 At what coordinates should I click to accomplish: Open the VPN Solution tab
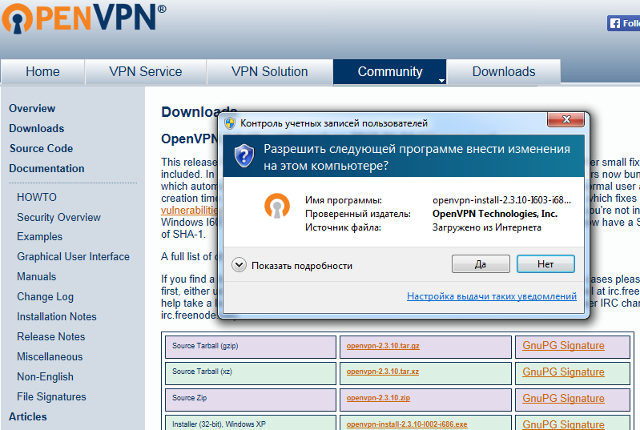[x=269, y=72]
